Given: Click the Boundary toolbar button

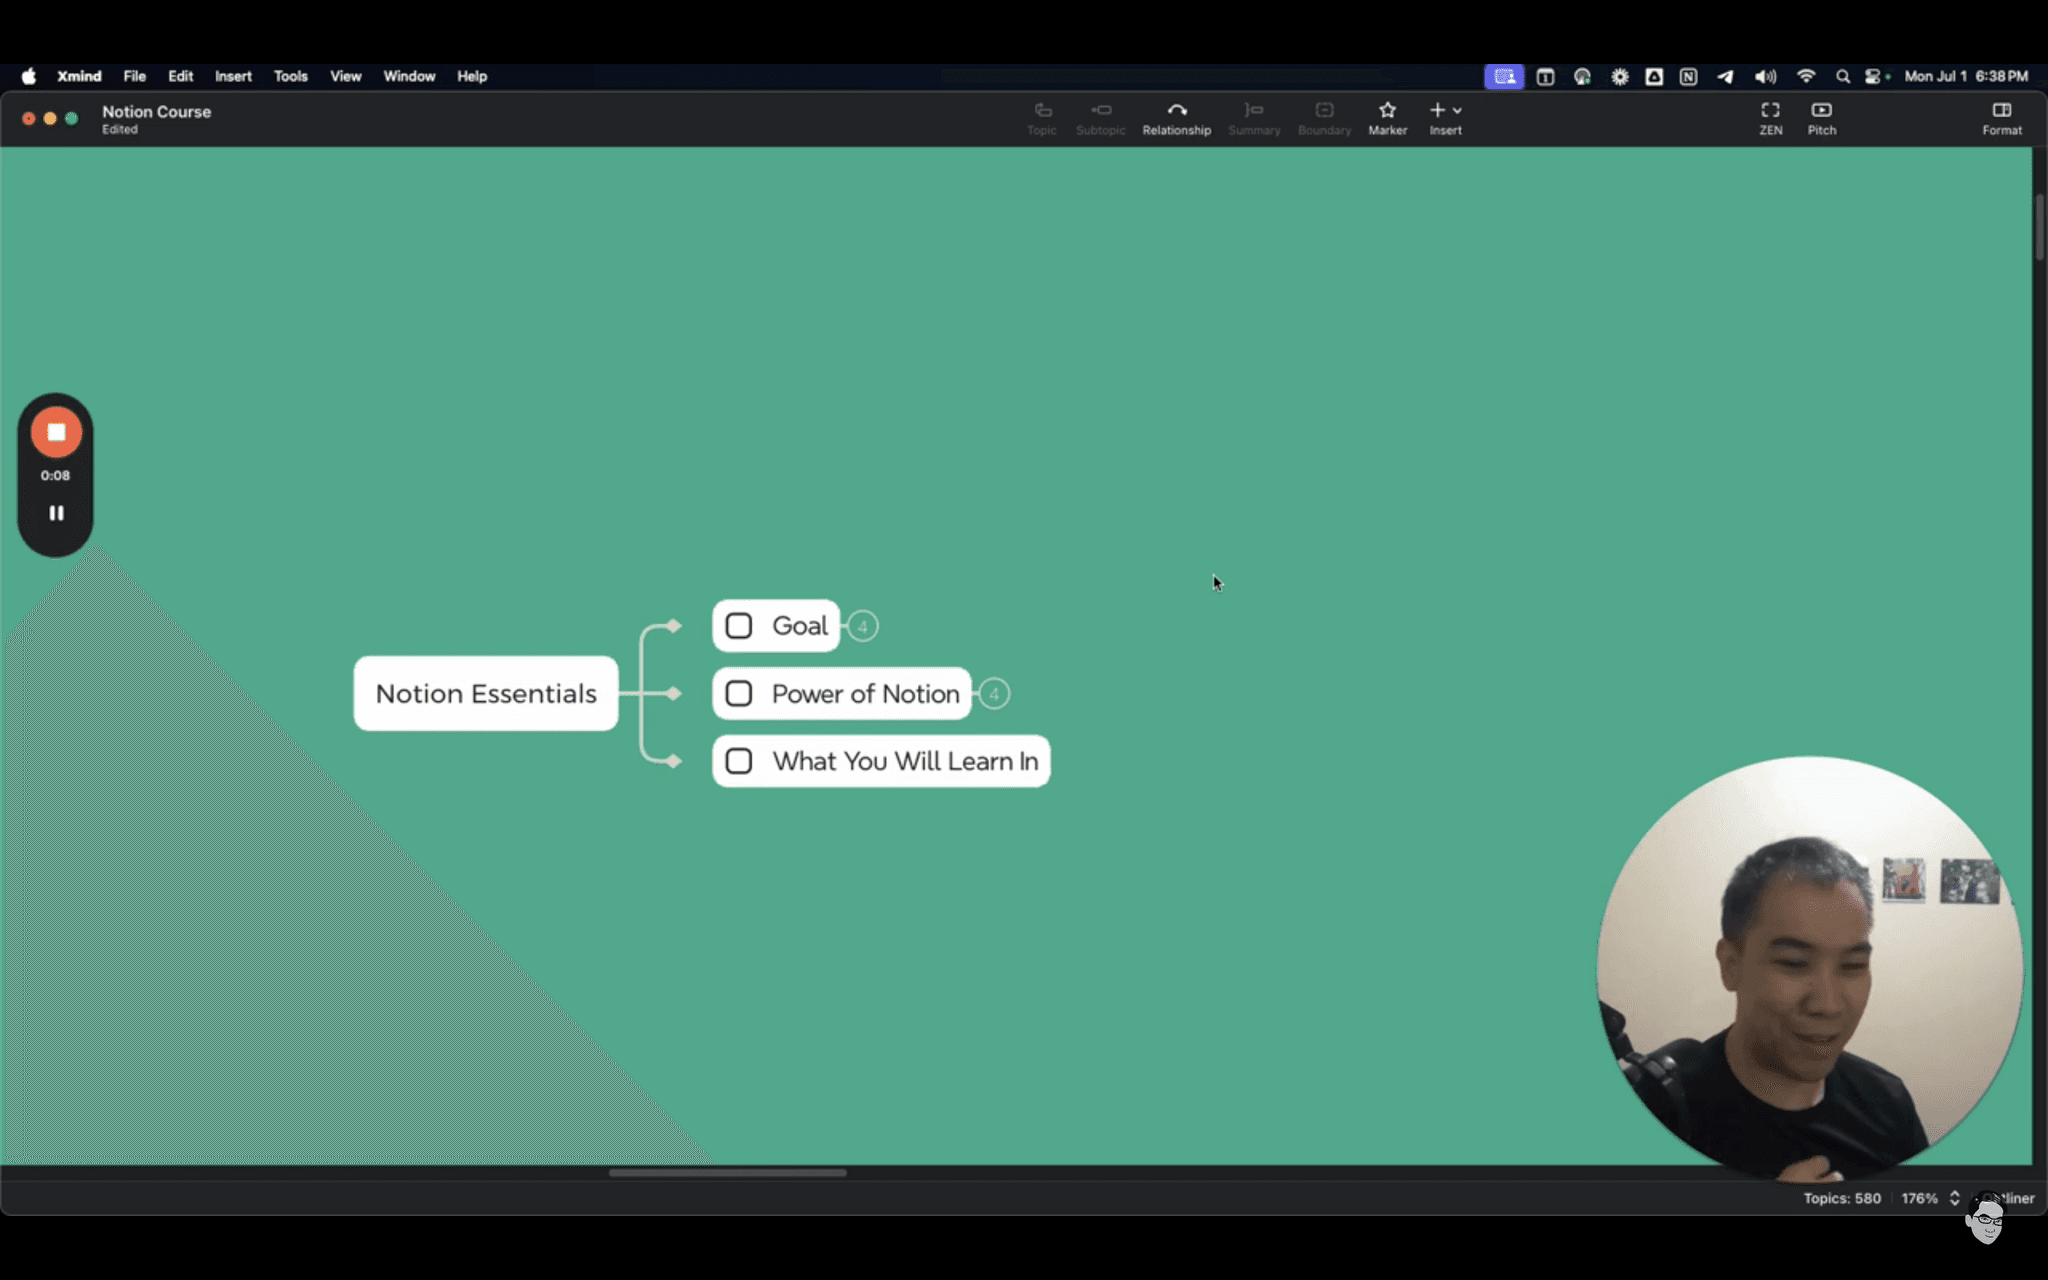Looking at the screenshot, I should [x=1324, y=118].
